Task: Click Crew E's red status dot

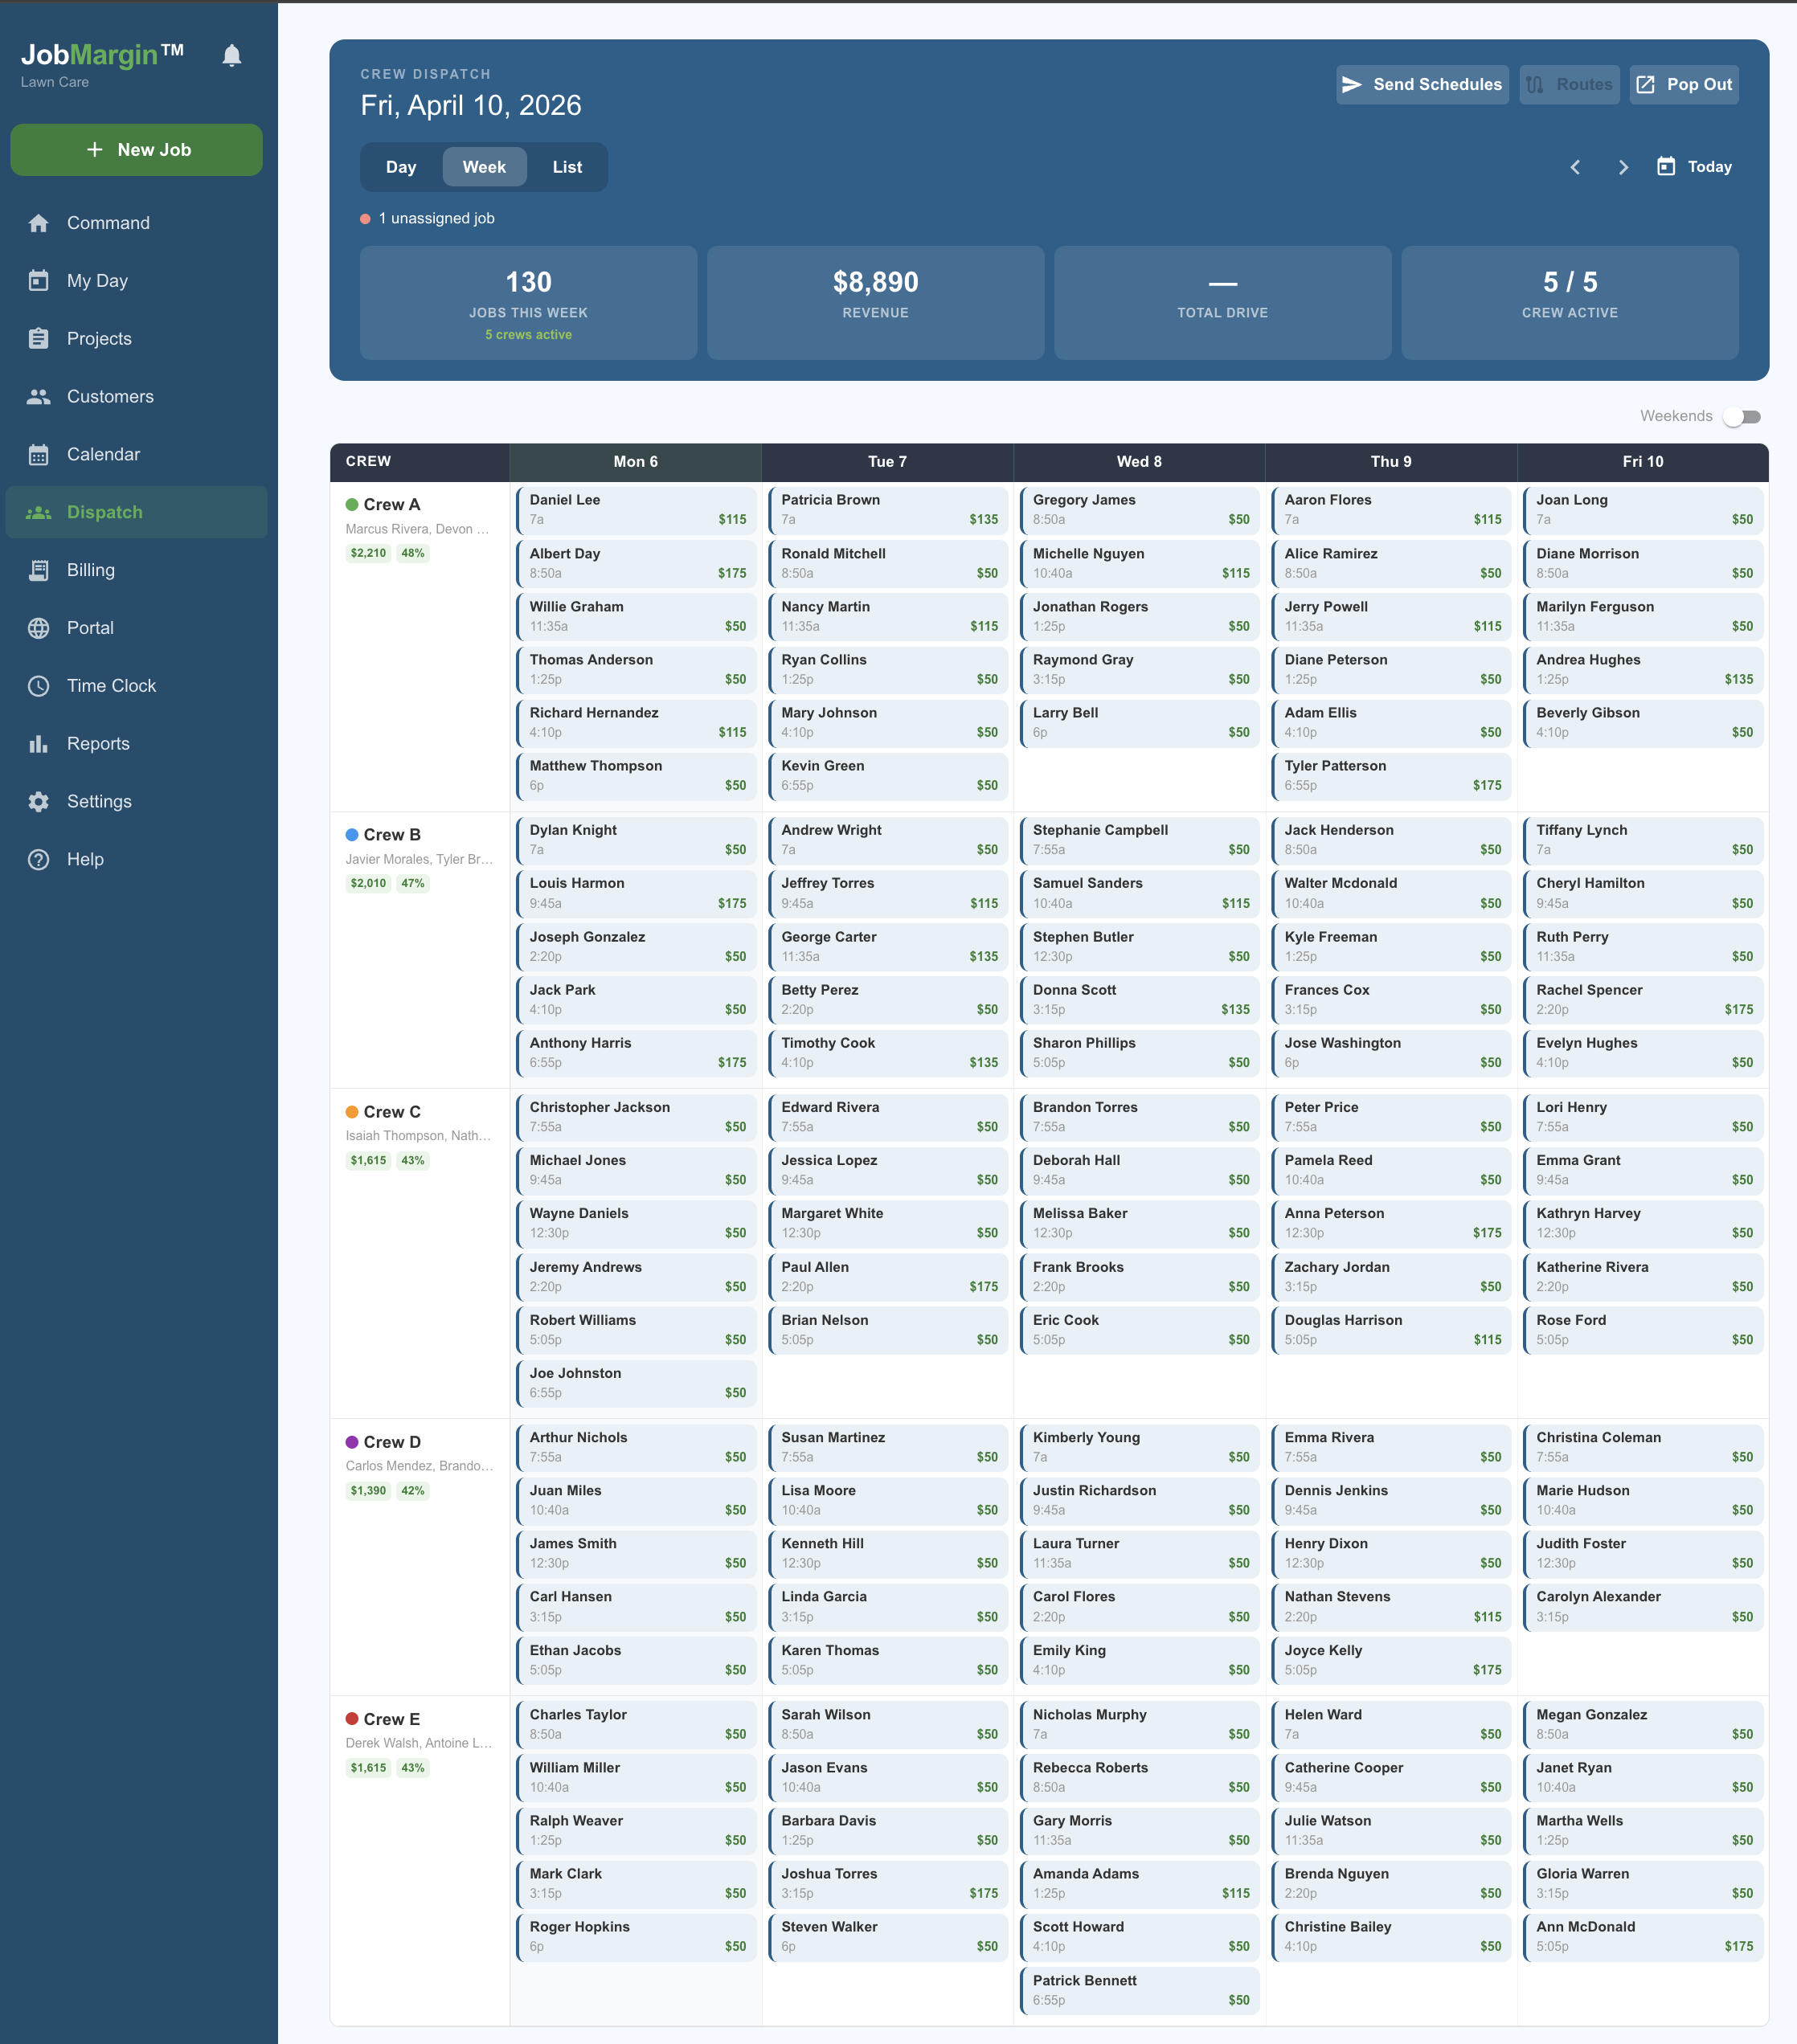Action: pyautogui.click(x=351, y=1718)
